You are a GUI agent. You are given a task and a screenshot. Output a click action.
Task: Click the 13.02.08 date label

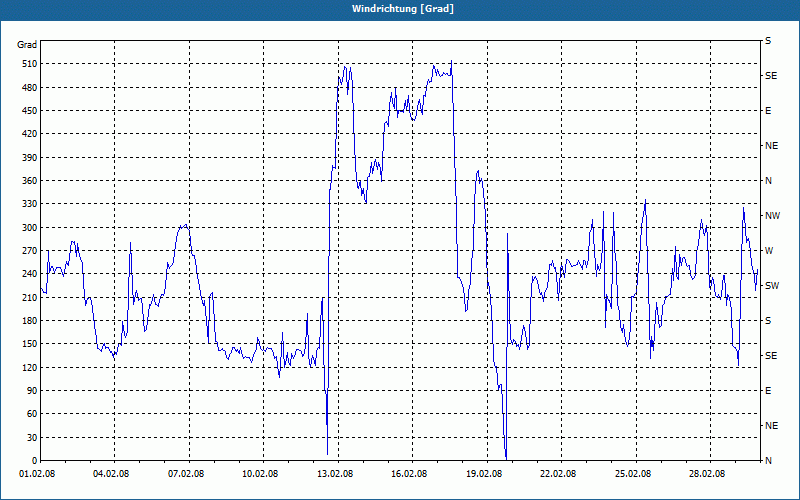point(335,474)
